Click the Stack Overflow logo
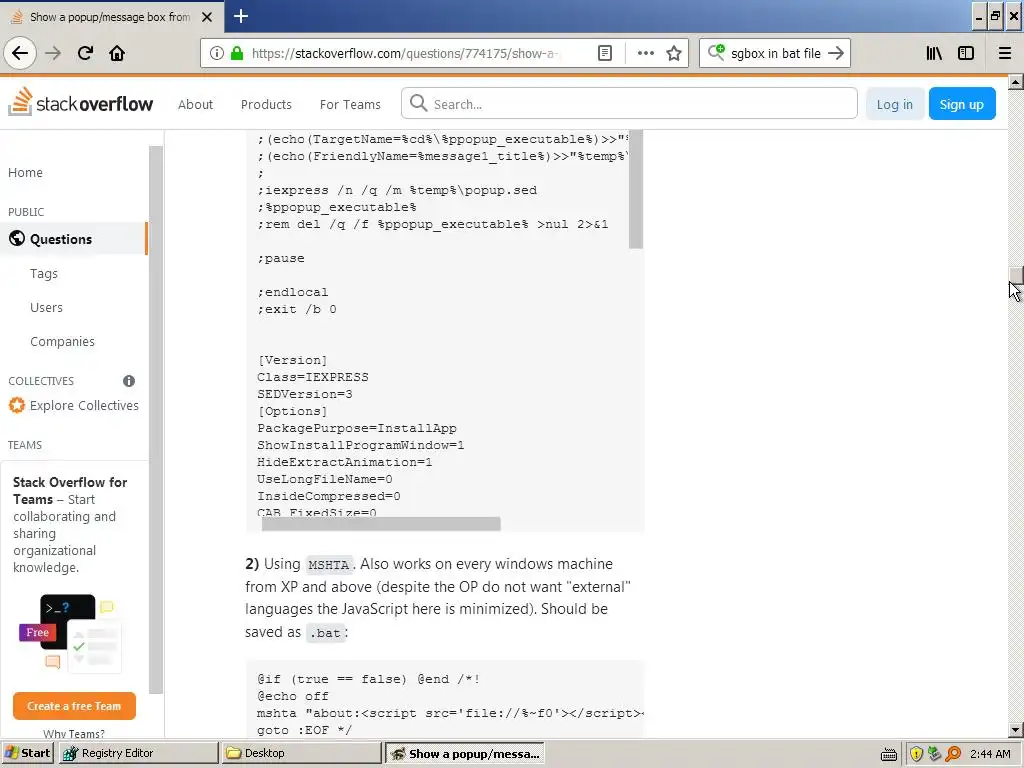The width and height of the screenshot is (1024, 768). tap(80, 103)
